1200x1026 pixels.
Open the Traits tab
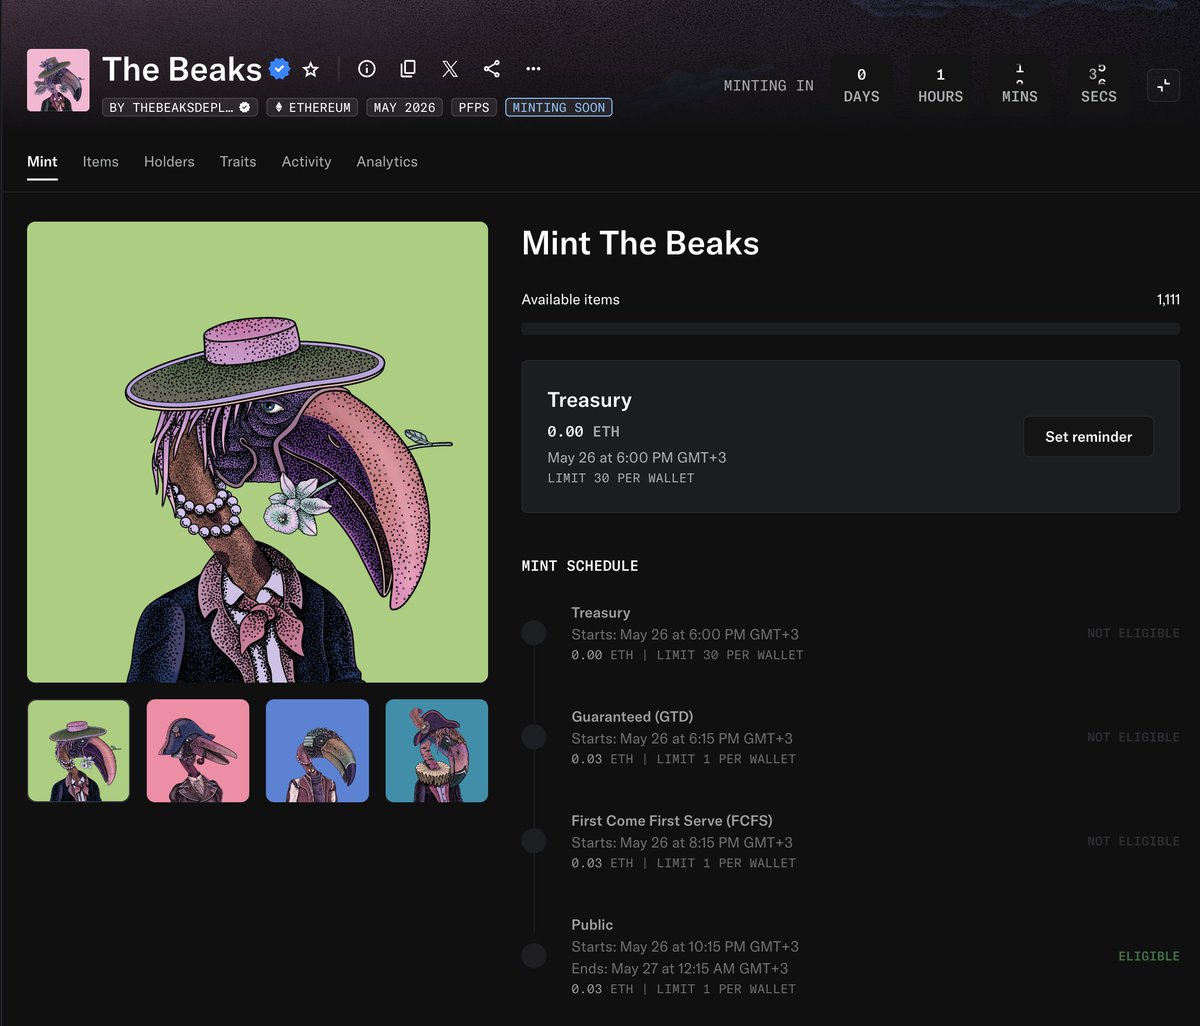coord(238,161)
